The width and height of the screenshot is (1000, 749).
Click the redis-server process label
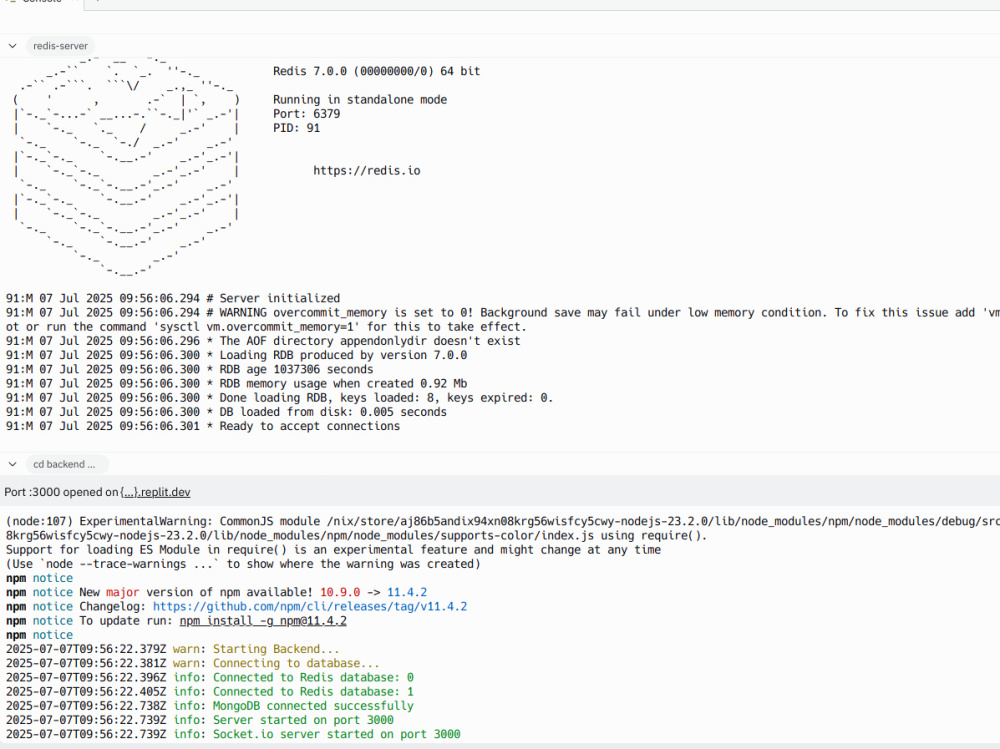tap(61, 46)
